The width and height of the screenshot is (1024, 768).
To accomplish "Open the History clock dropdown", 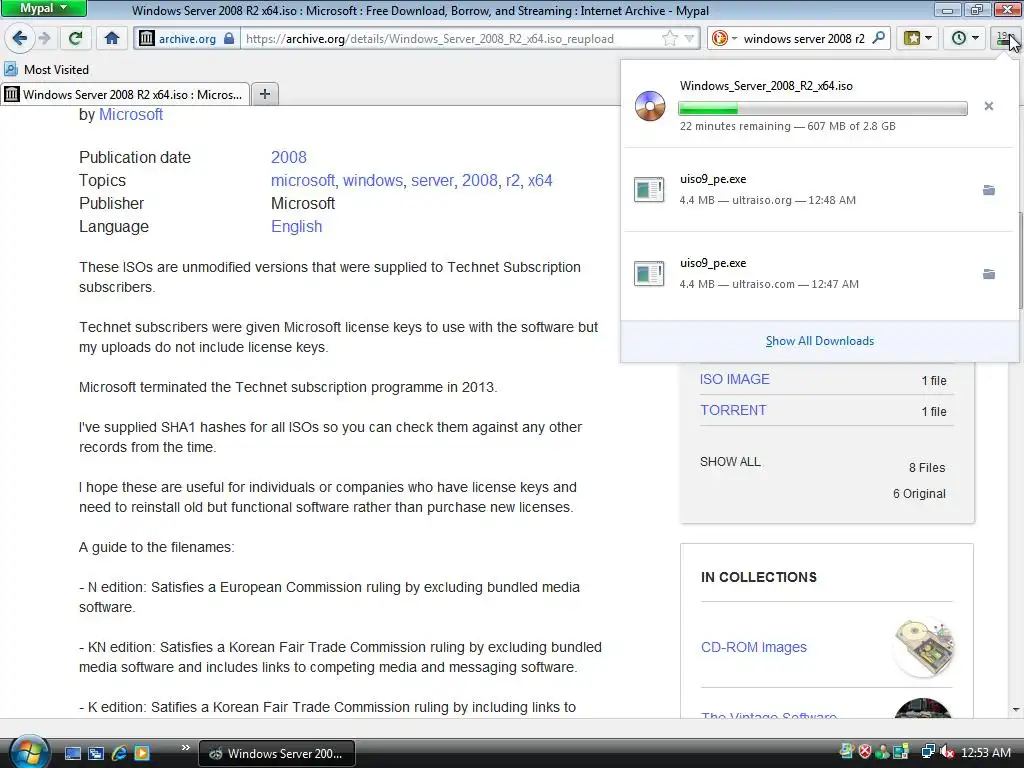I will (965, 39).
